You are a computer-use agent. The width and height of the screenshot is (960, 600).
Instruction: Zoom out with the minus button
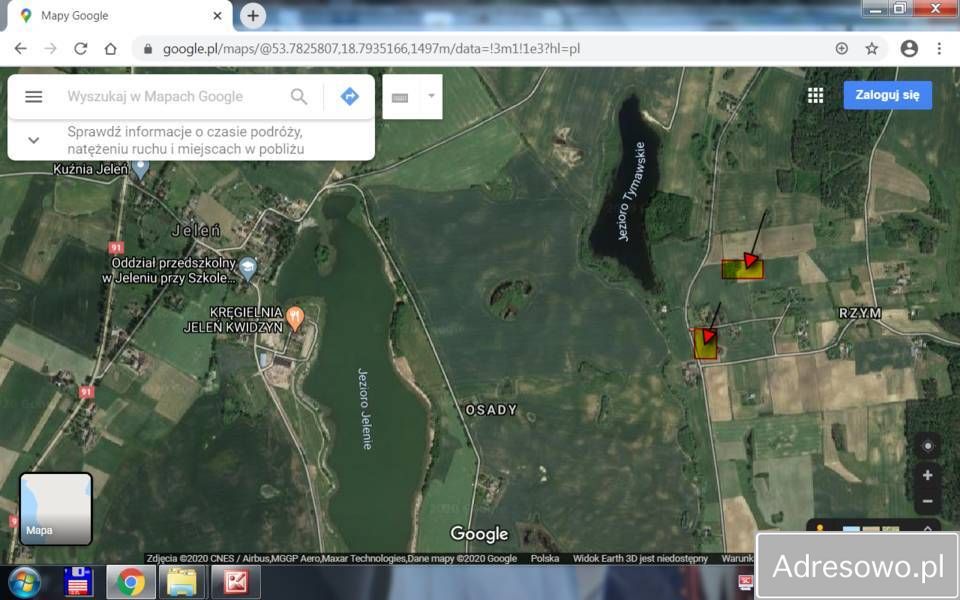coord(928,501)
